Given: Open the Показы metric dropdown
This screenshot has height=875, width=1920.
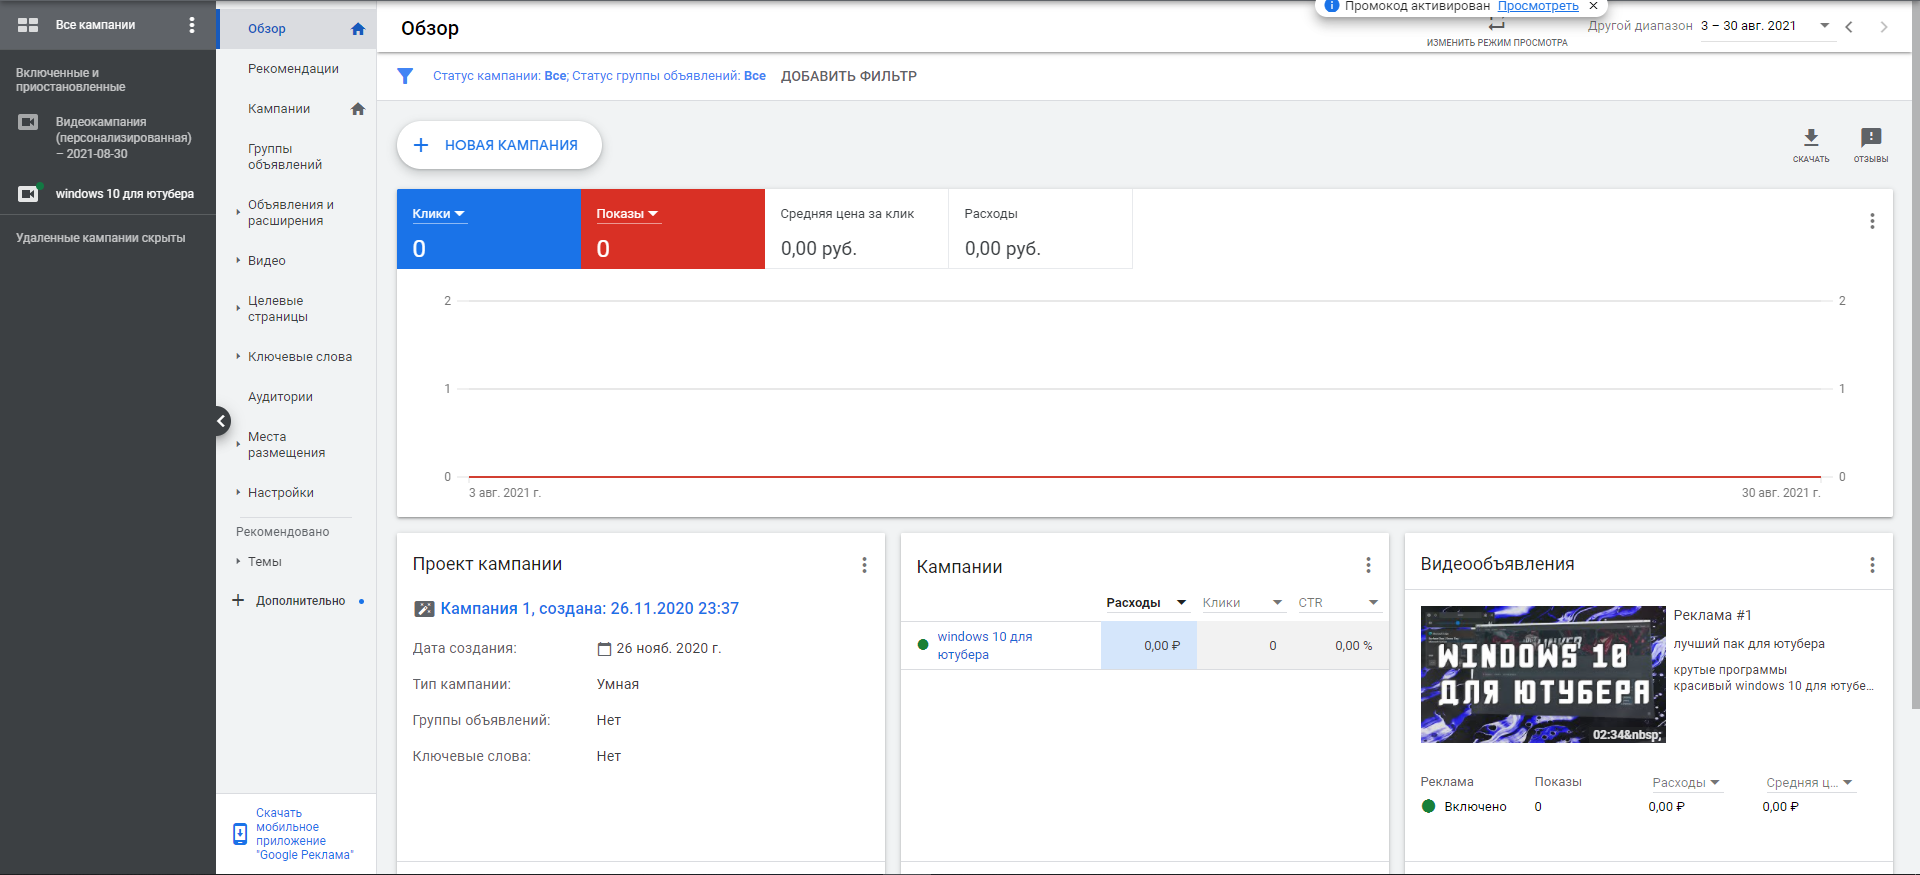Looking at the screenshot, I should (628, 214).
